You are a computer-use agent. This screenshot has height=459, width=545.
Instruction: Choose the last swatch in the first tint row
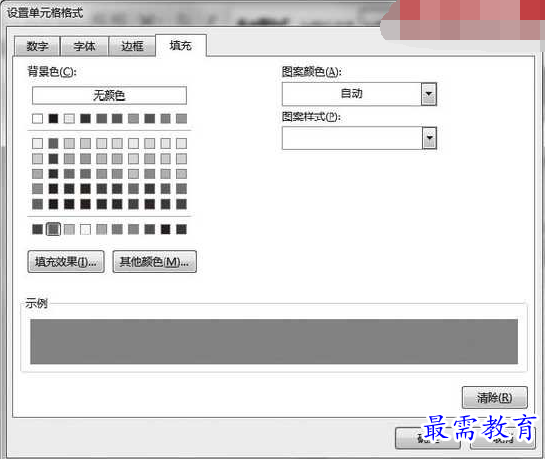click(181, 143)
